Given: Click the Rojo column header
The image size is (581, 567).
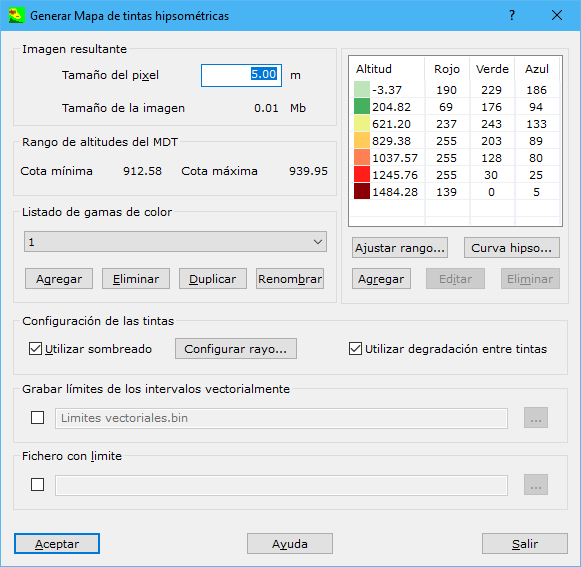Looking at the screenshot, I should pyautogui.click(x=447, y=69).
